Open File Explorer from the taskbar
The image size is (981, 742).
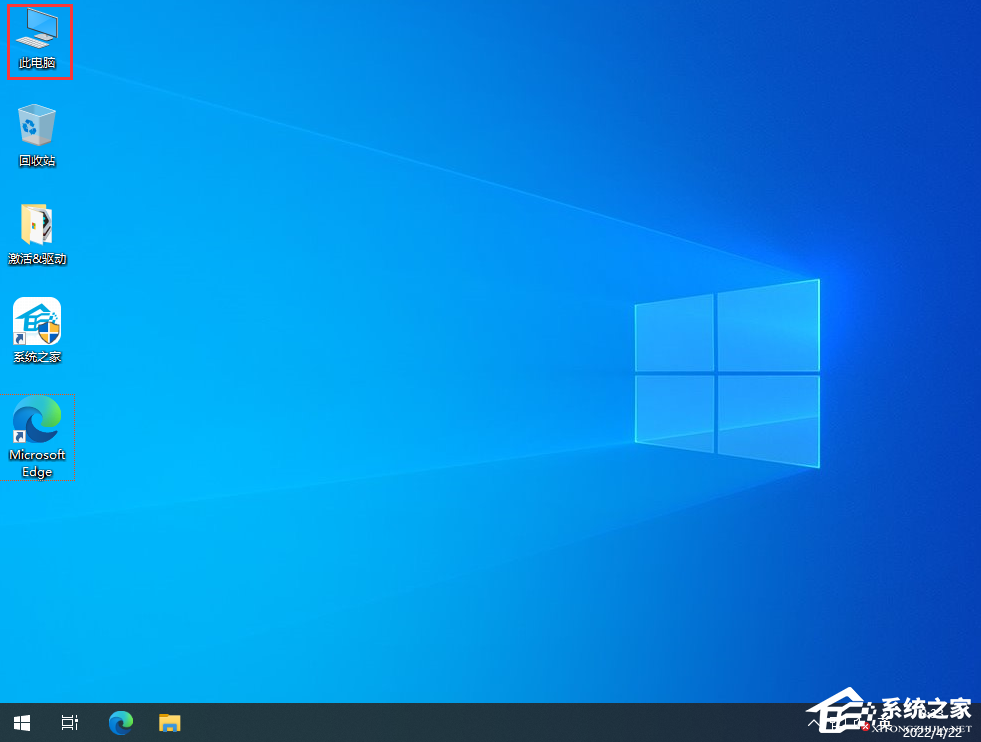click(x=171, y=722)
